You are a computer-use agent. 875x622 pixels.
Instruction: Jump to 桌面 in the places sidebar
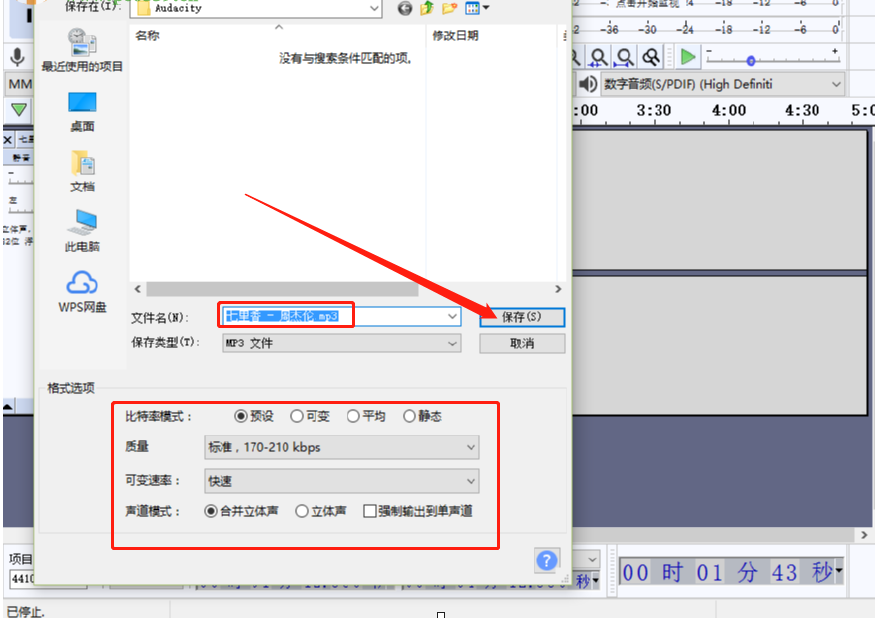click(x=82, y=112)
